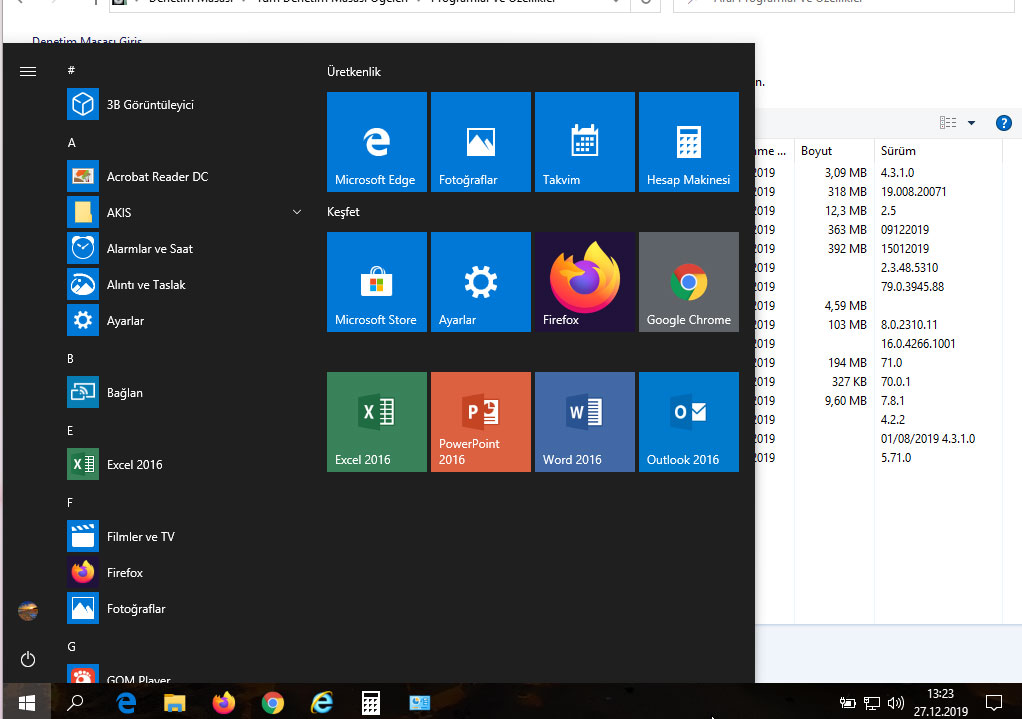Open the user account picture menu

[28, 611]
